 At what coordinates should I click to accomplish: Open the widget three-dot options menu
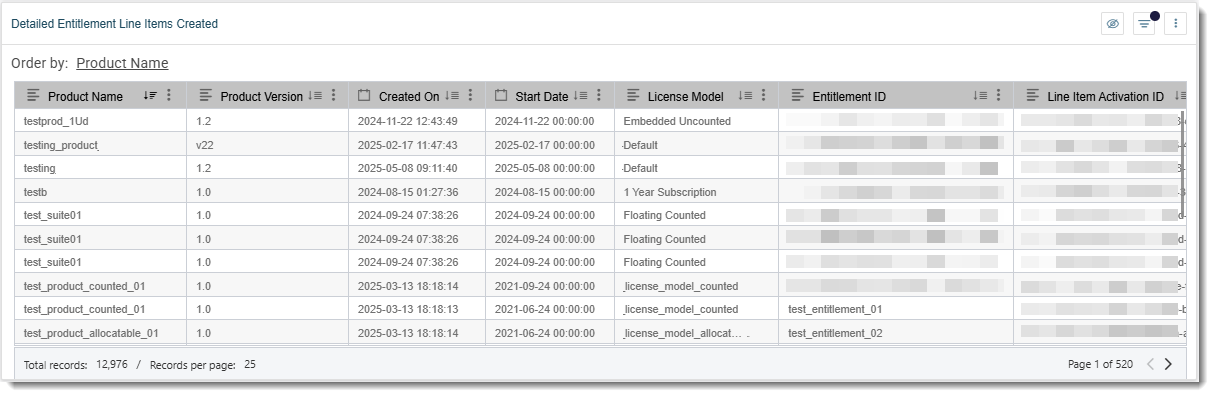tap(1175, 24)
